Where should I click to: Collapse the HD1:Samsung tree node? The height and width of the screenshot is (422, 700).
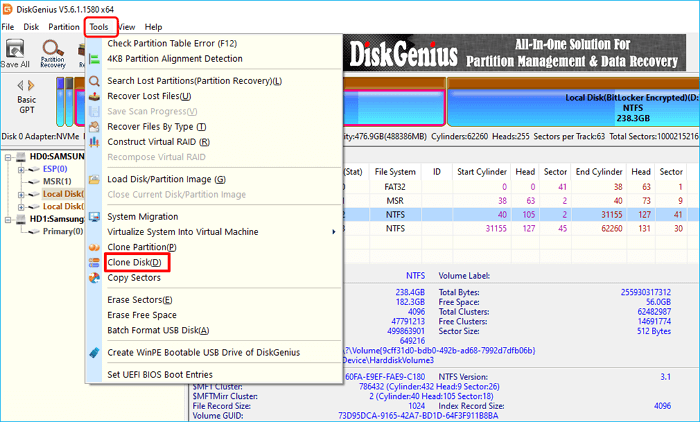8,220
